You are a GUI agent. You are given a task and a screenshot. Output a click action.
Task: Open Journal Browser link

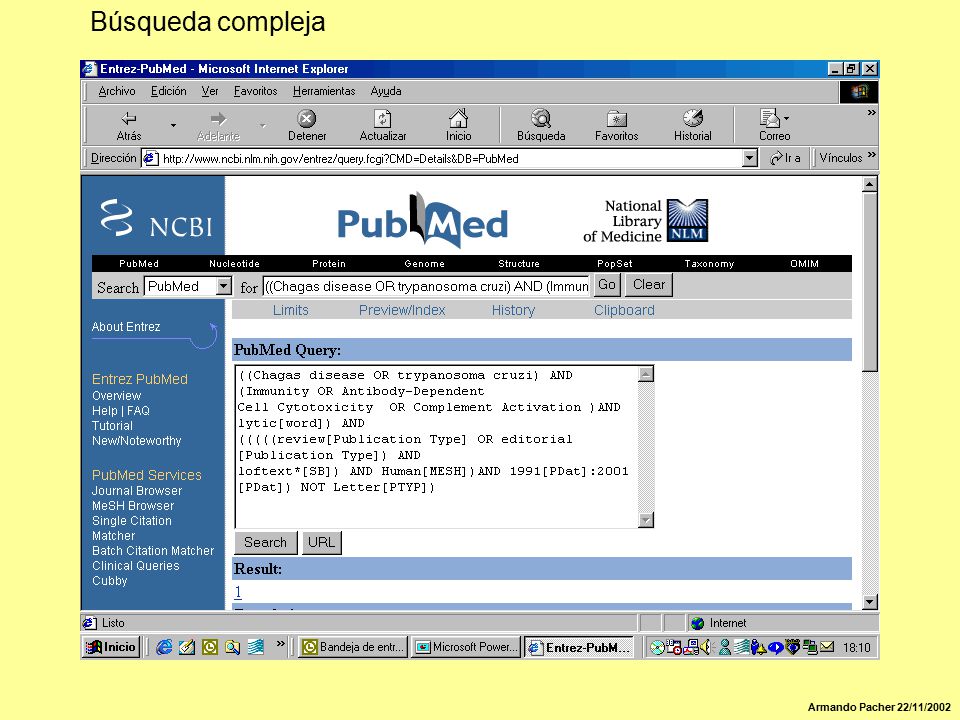pyautogui.click(x=137, y=490)
